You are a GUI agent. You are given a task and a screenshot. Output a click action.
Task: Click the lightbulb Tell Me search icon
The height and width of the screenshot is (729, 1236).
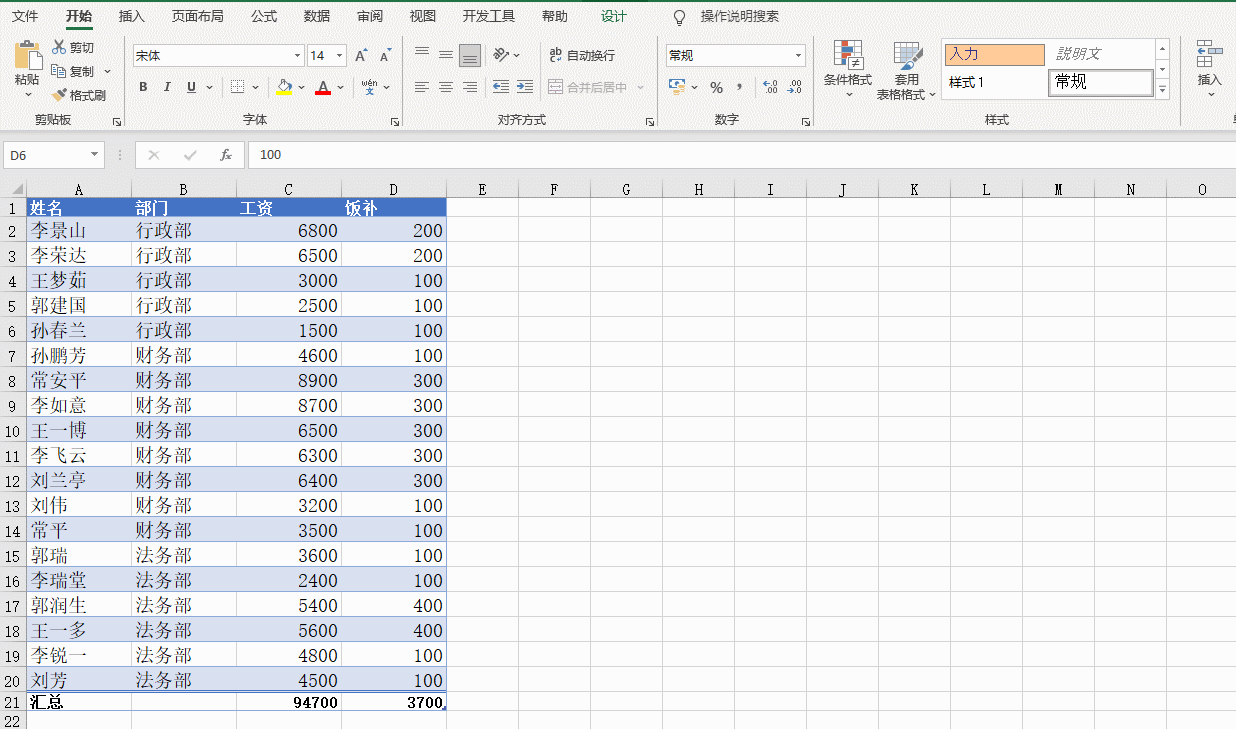(680, 17)
